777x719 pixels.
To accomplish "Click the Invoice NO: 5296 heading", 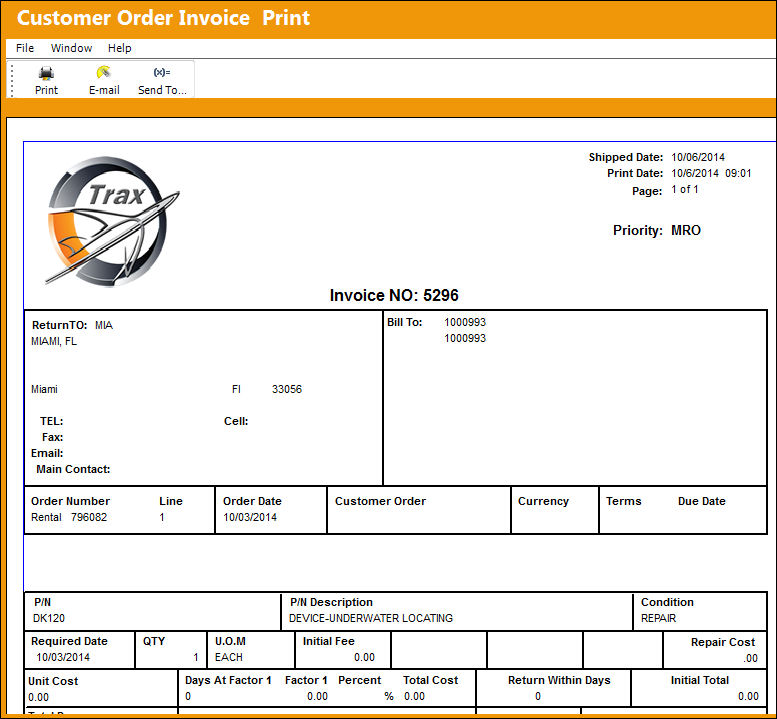I will (394, 295).
